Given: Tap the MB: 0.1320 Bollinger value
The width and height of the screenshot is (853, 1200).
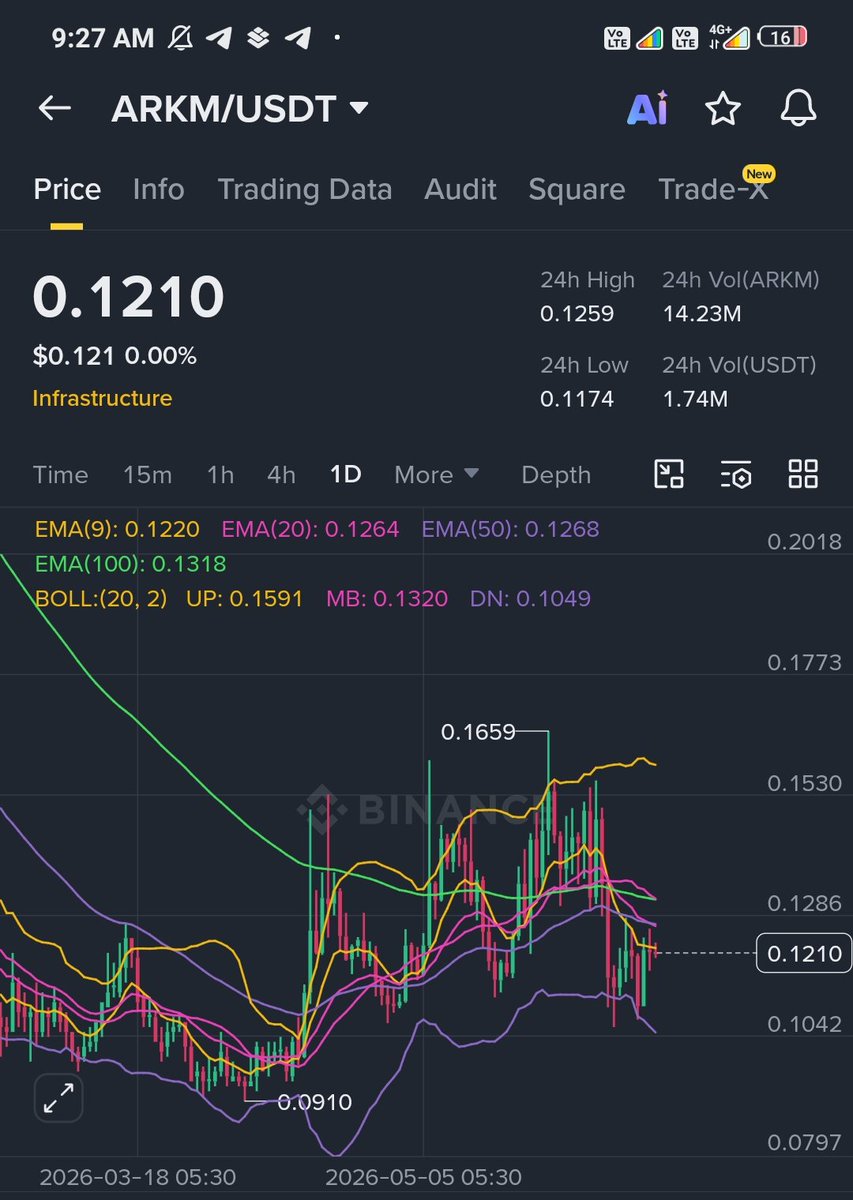Looking at the screenshot, I should coord(387,599).
